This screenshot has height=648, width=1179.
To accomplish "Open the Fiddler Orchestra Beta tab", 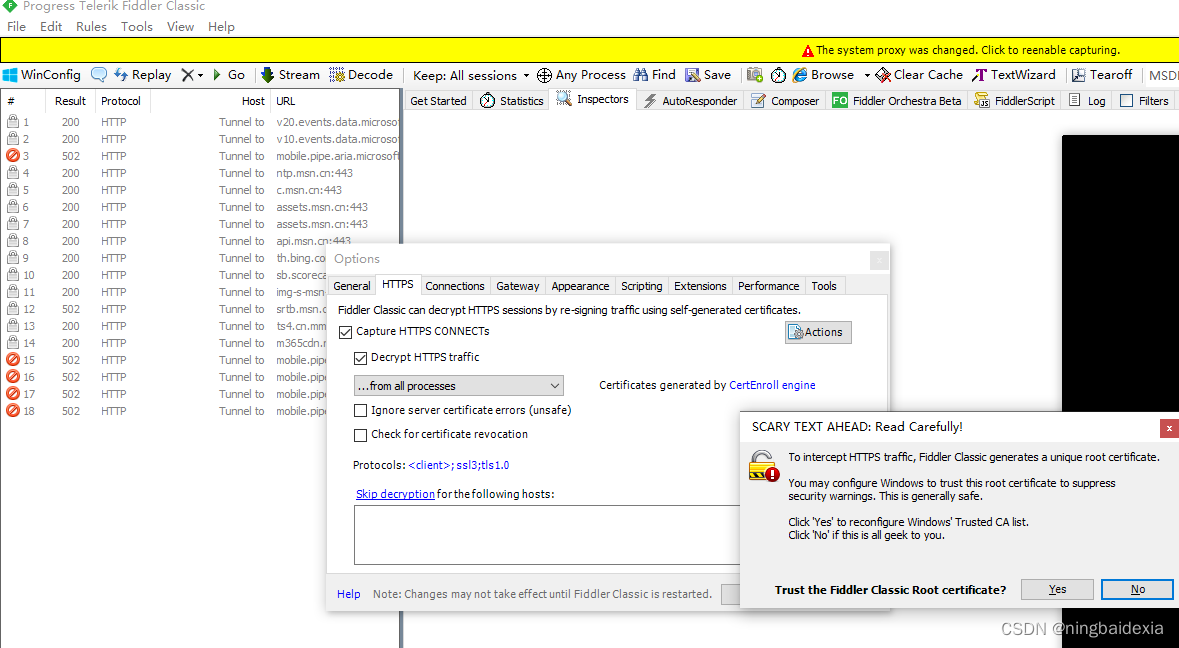I will click(x=897, y=101).
